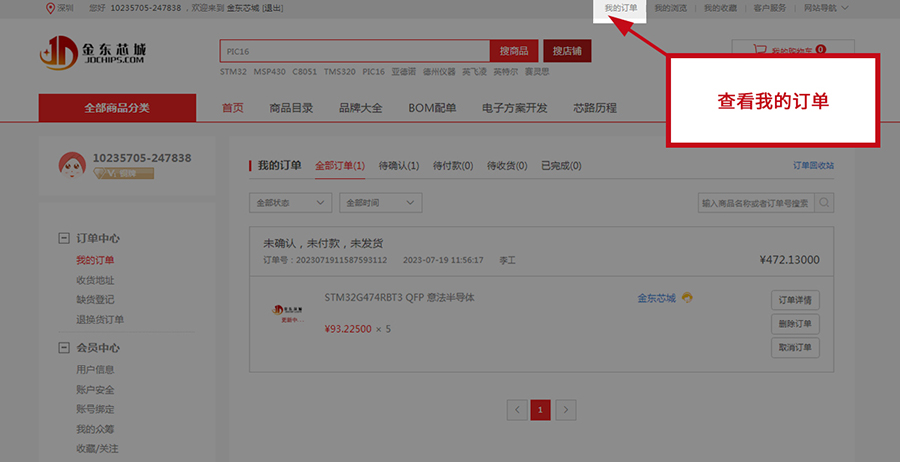Click the customer service chat icon beside 金东芯城
The width and height of the screenshot is (900, 462).
(x=688, y=298)
